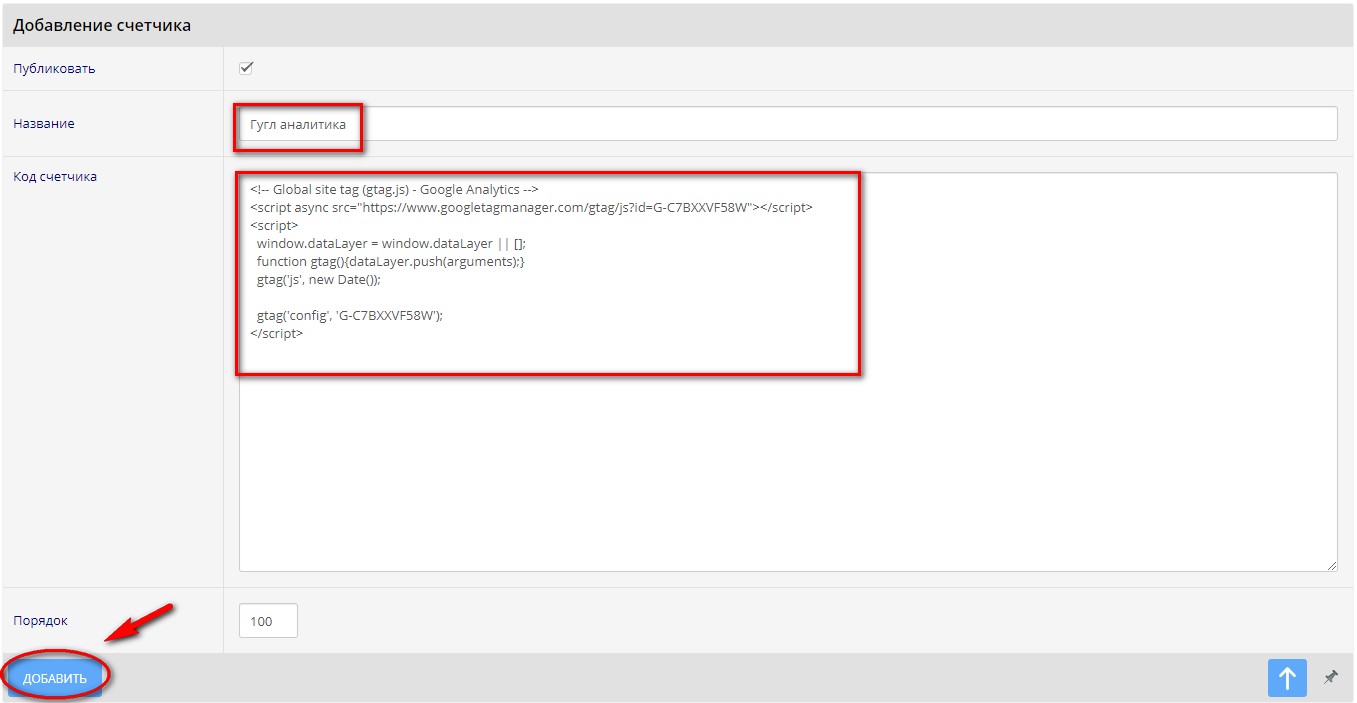Viewport: 1357px width, 703px height.
Task: Click the pin icon in the bottom bar
Action: tap(1331, 677)
